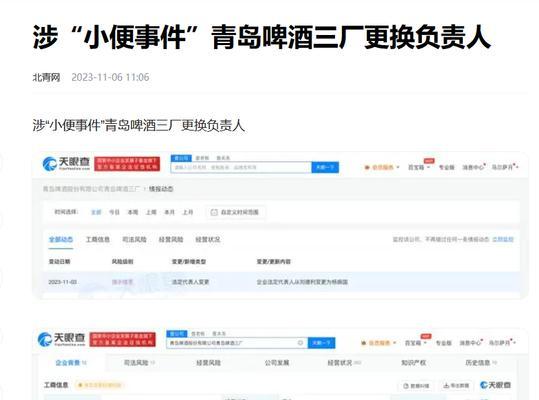Click the 变更/更新内容 column header
539x400 pixels.
pos(273,262)
